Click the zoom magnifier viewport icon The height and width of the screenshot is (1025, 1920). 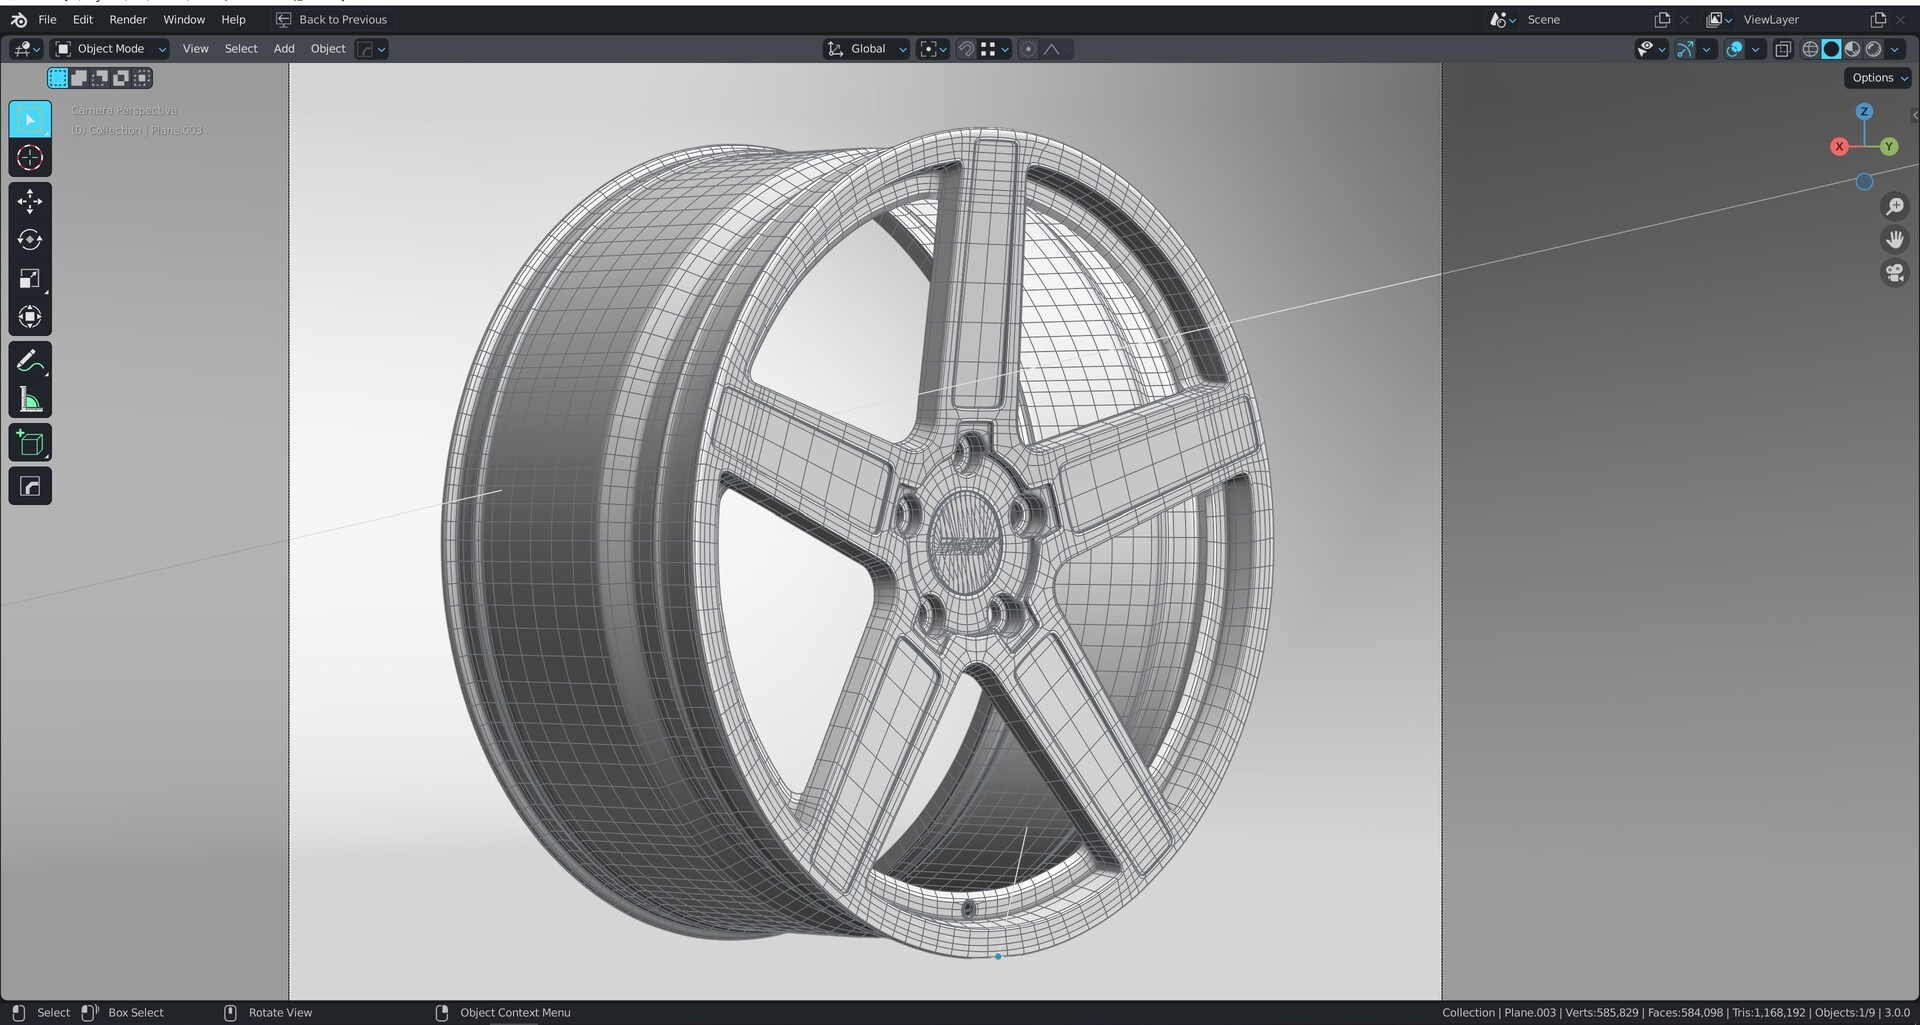click(x=1894, y=207)
